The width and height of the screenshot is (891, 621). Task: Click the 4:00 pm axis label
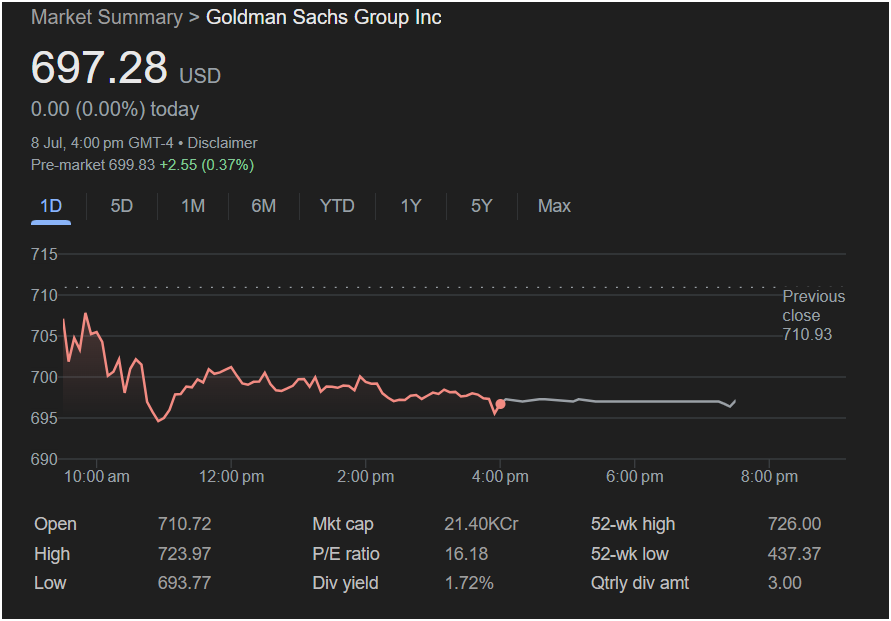pos(500,476)
